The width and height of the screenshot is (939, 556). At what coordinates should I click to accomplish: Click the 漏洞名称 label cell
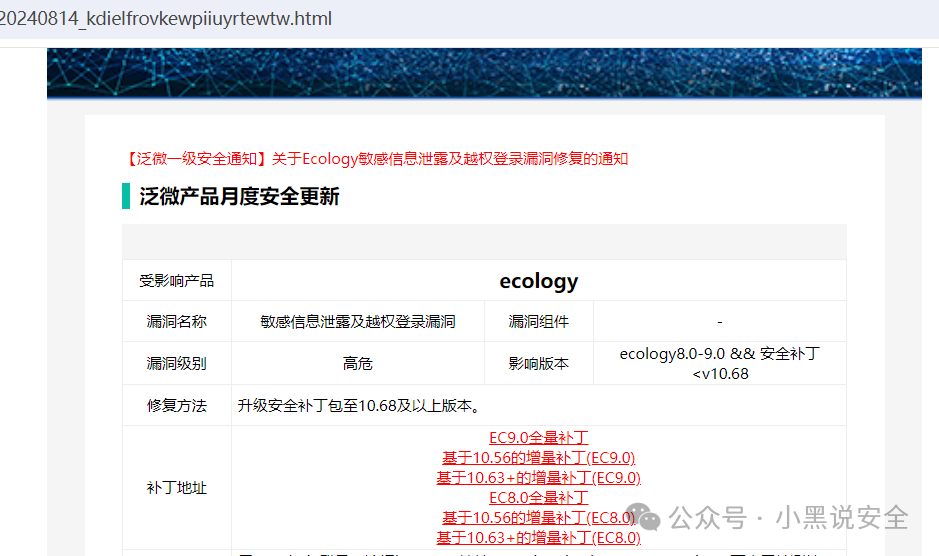(x=177, y=322)
